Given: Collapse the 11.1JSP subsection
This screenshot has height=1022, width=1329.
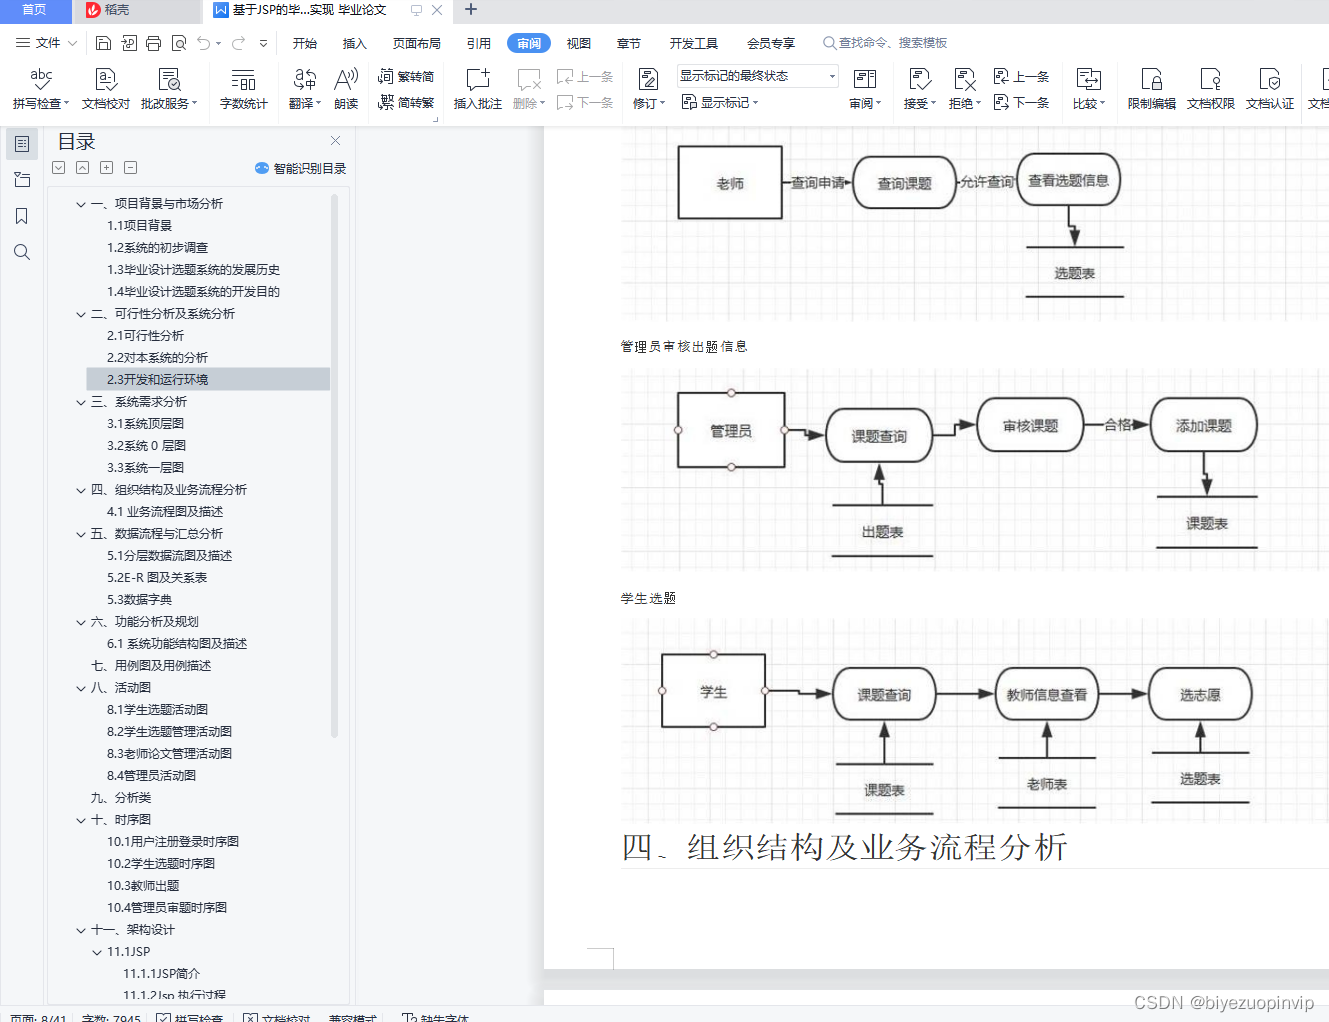Looking at the screenshot, I should coord(97,952).
